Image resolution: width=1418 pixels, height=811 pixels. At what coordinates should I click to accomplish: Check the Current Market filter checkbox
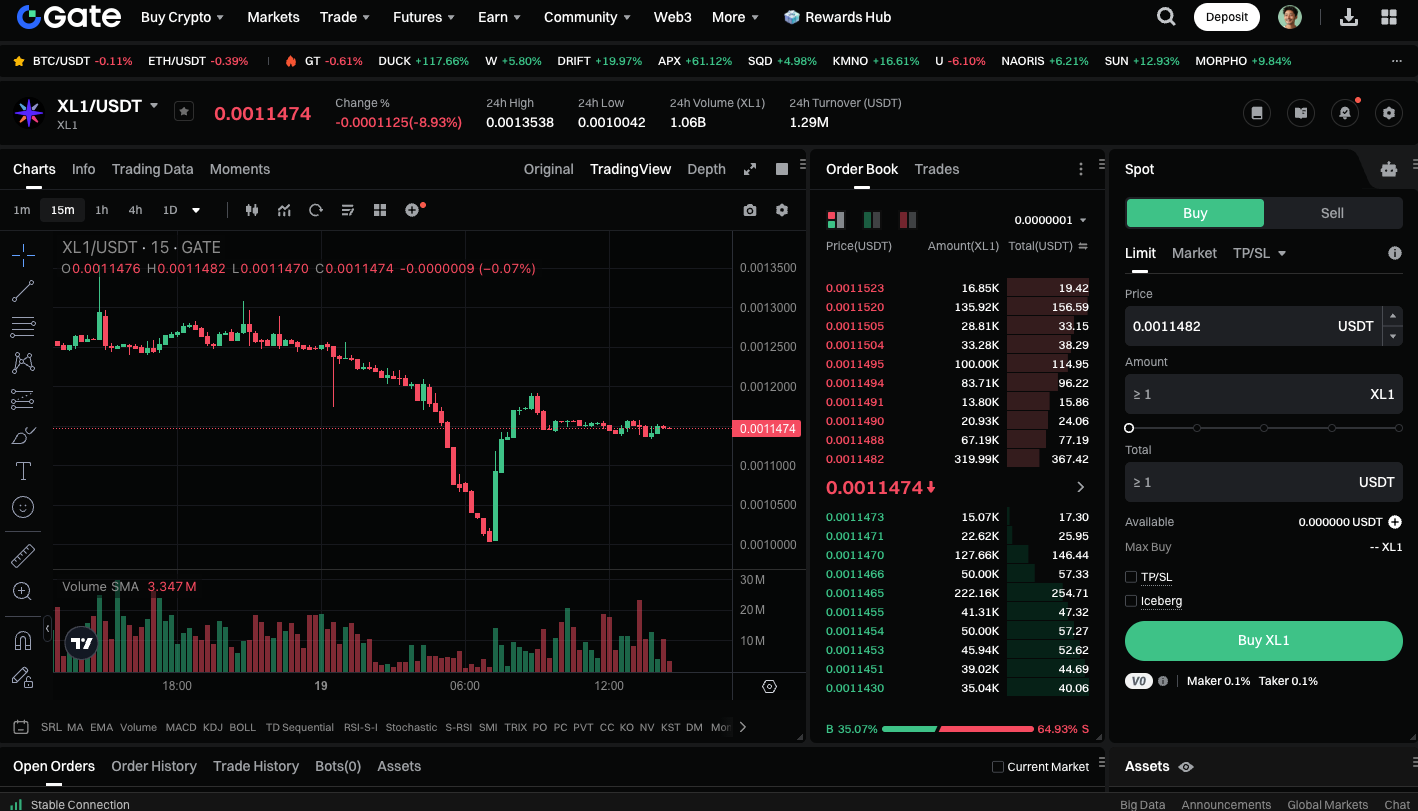[997, 767]
